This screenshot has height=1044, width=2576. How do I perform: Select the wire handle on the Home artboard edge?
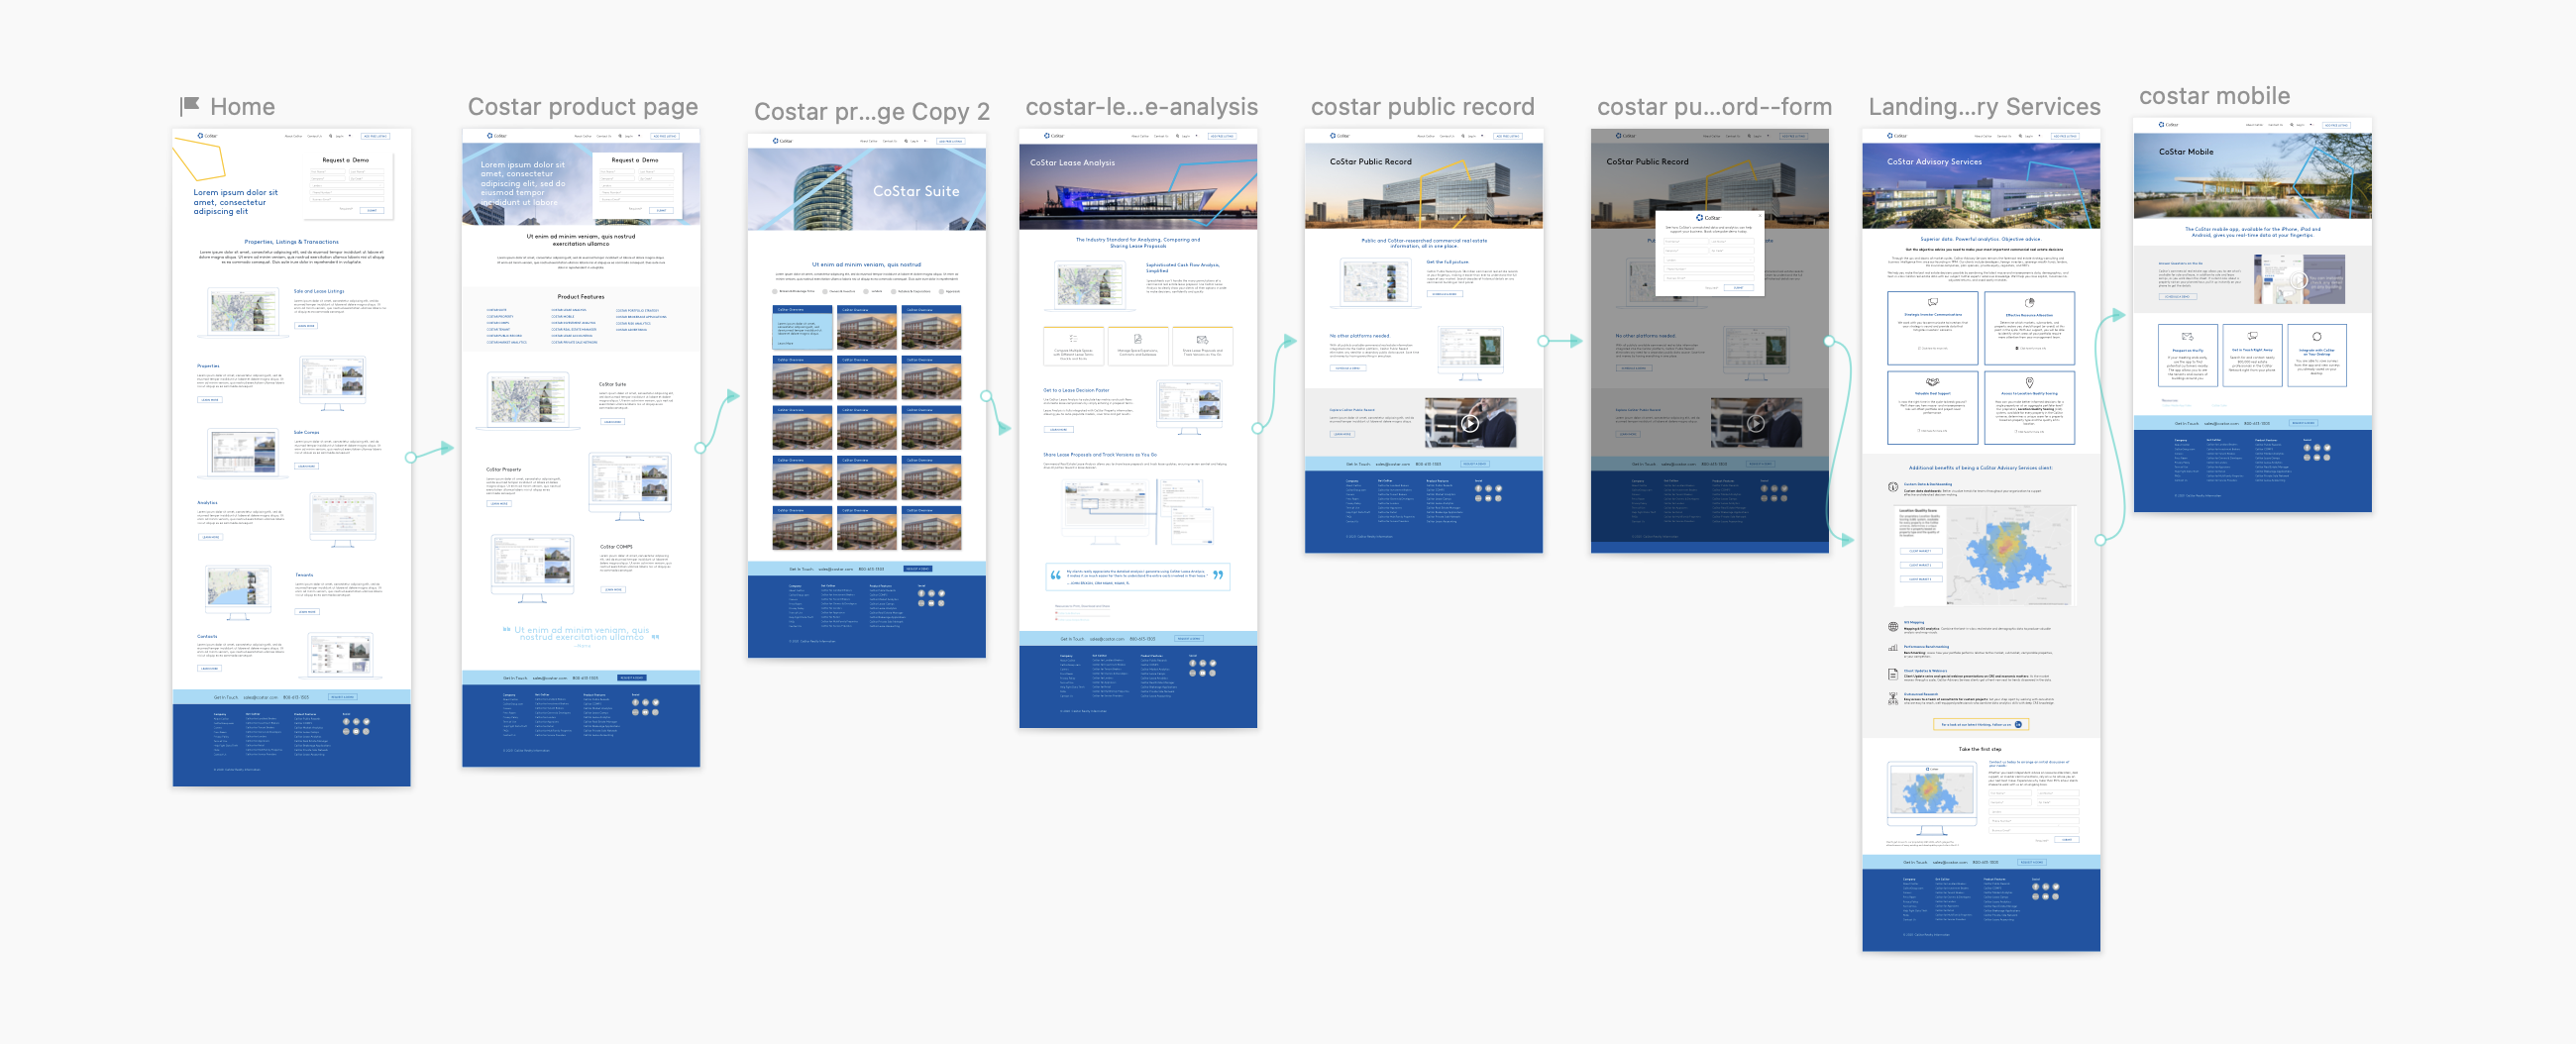tap(411, 457)
